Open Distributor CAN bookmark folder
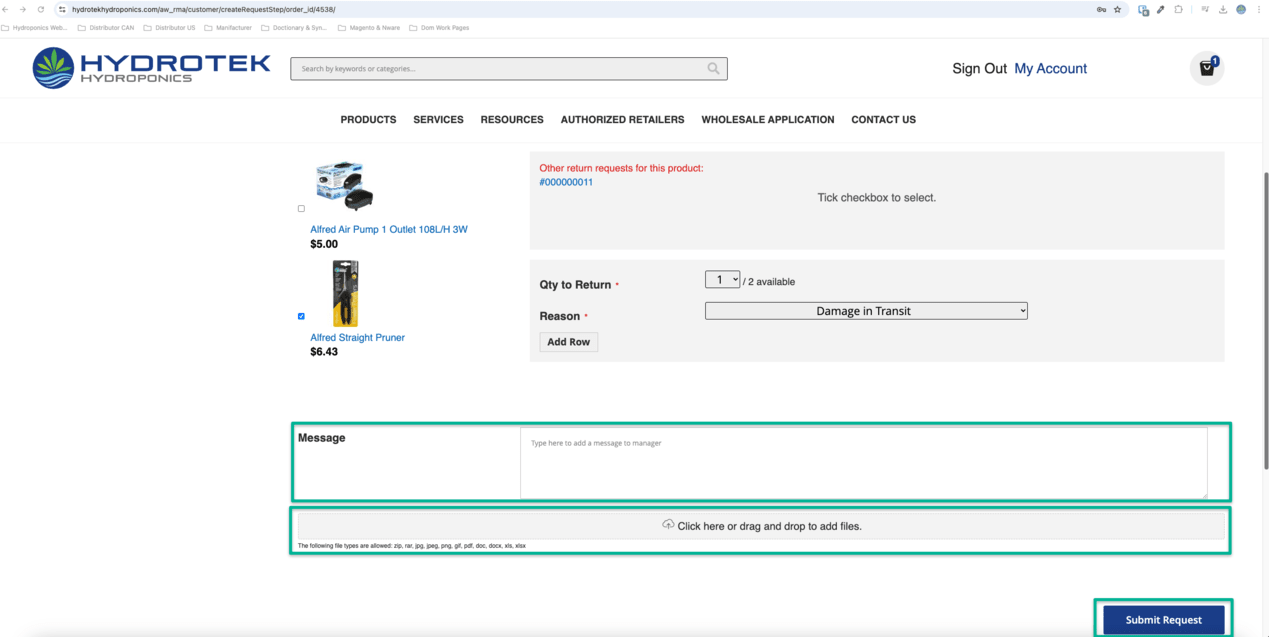This screenshot has height=637, width=1269. click(106, 28)
